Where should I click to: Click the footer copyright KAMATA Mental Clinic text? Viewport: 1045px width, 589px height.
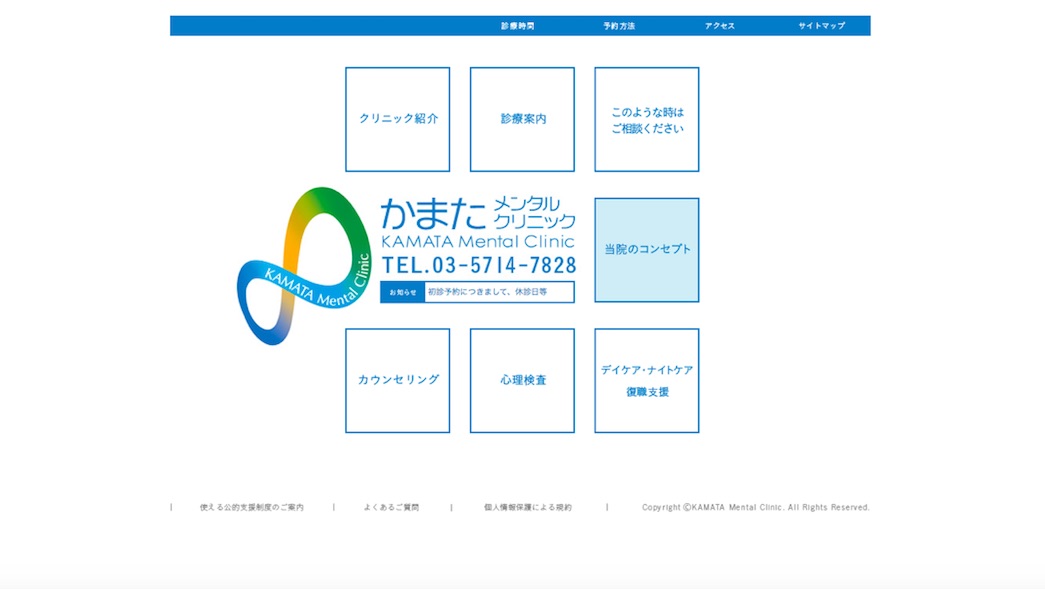pyautogui.click(x=755, y=508)
